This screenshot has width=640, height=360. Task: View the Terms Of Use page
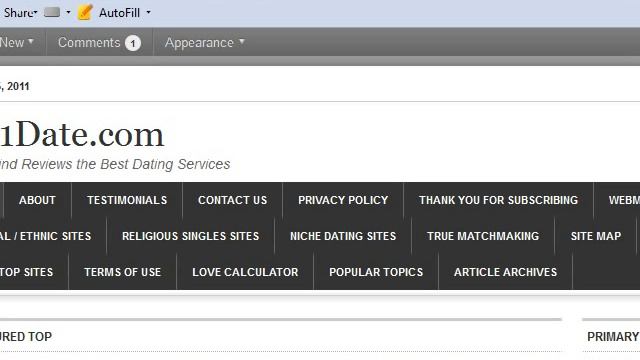pos(122,272)
